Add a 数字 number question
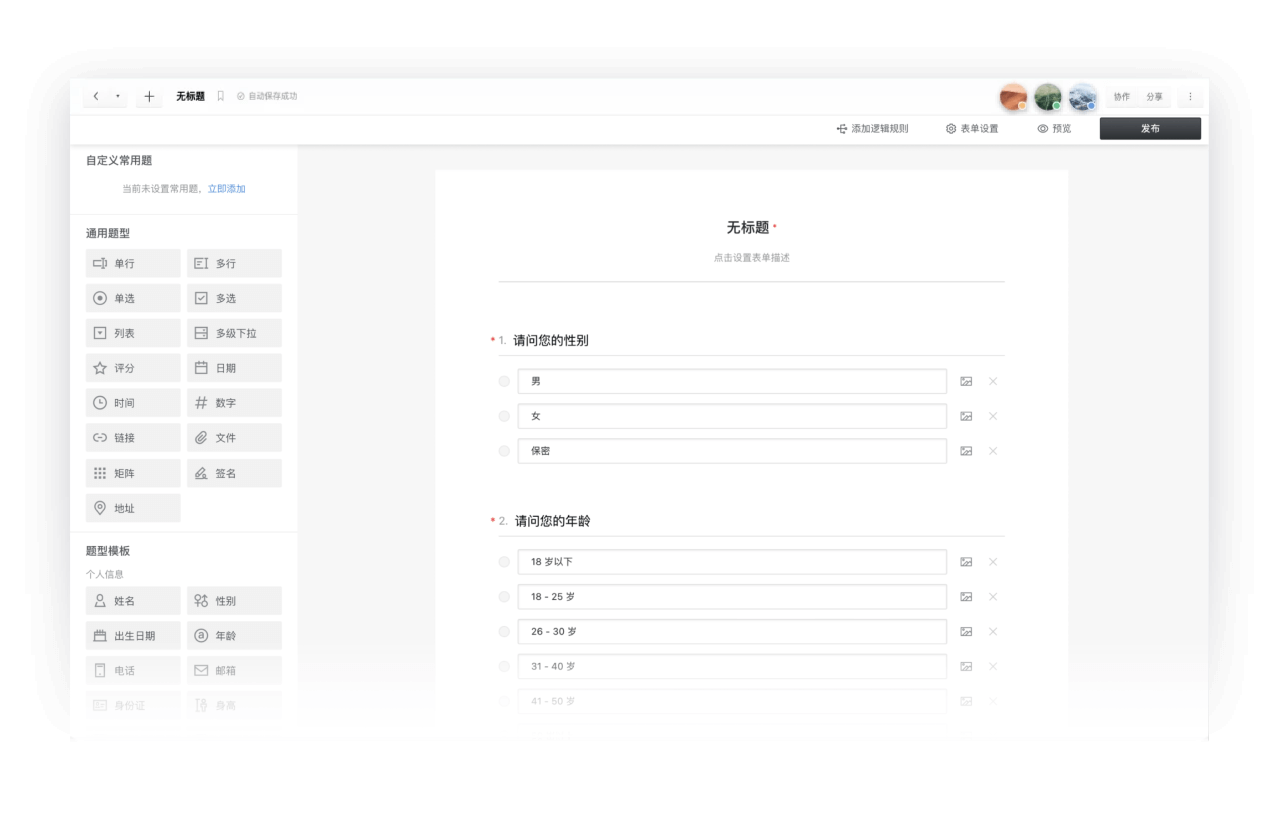The width and height of the screenshot is (1280, 820). [x=234, y=404]
